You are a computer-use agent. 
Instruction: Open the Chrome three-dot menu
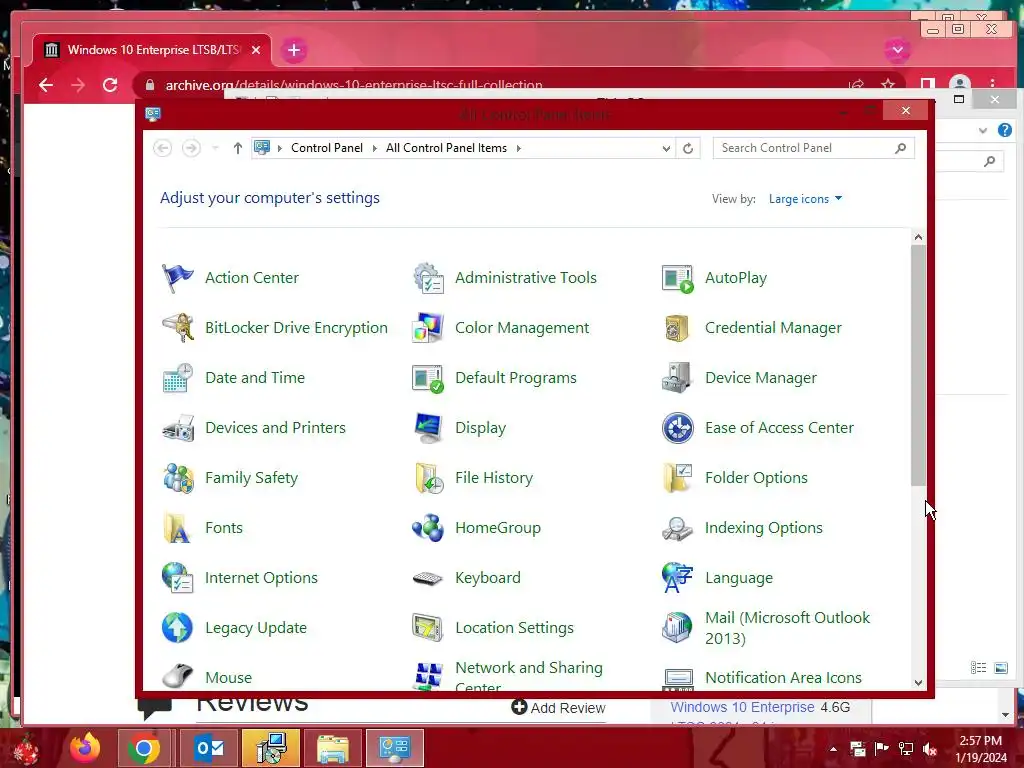tap(992, 85)
